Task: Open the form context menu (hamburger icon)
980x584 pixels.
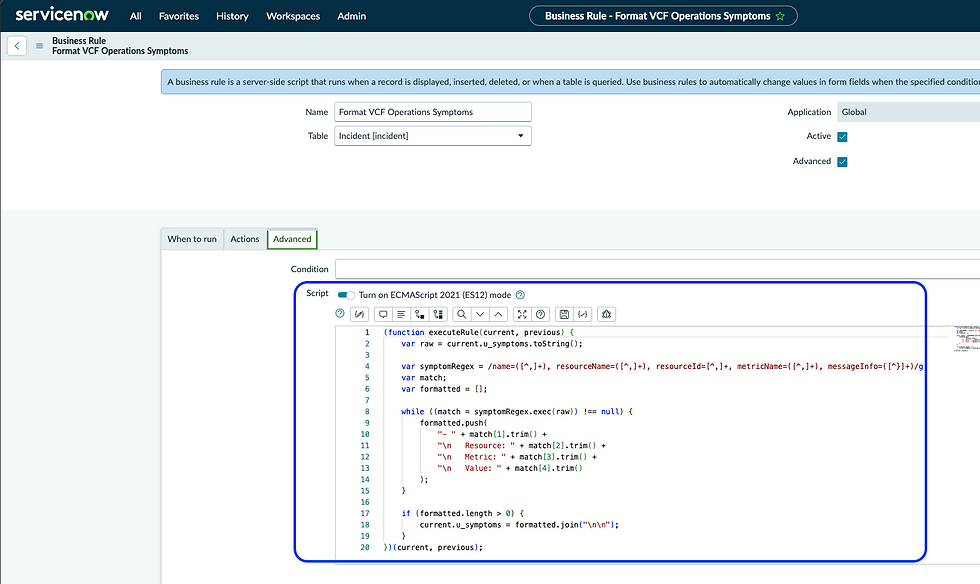Action: 39,46
